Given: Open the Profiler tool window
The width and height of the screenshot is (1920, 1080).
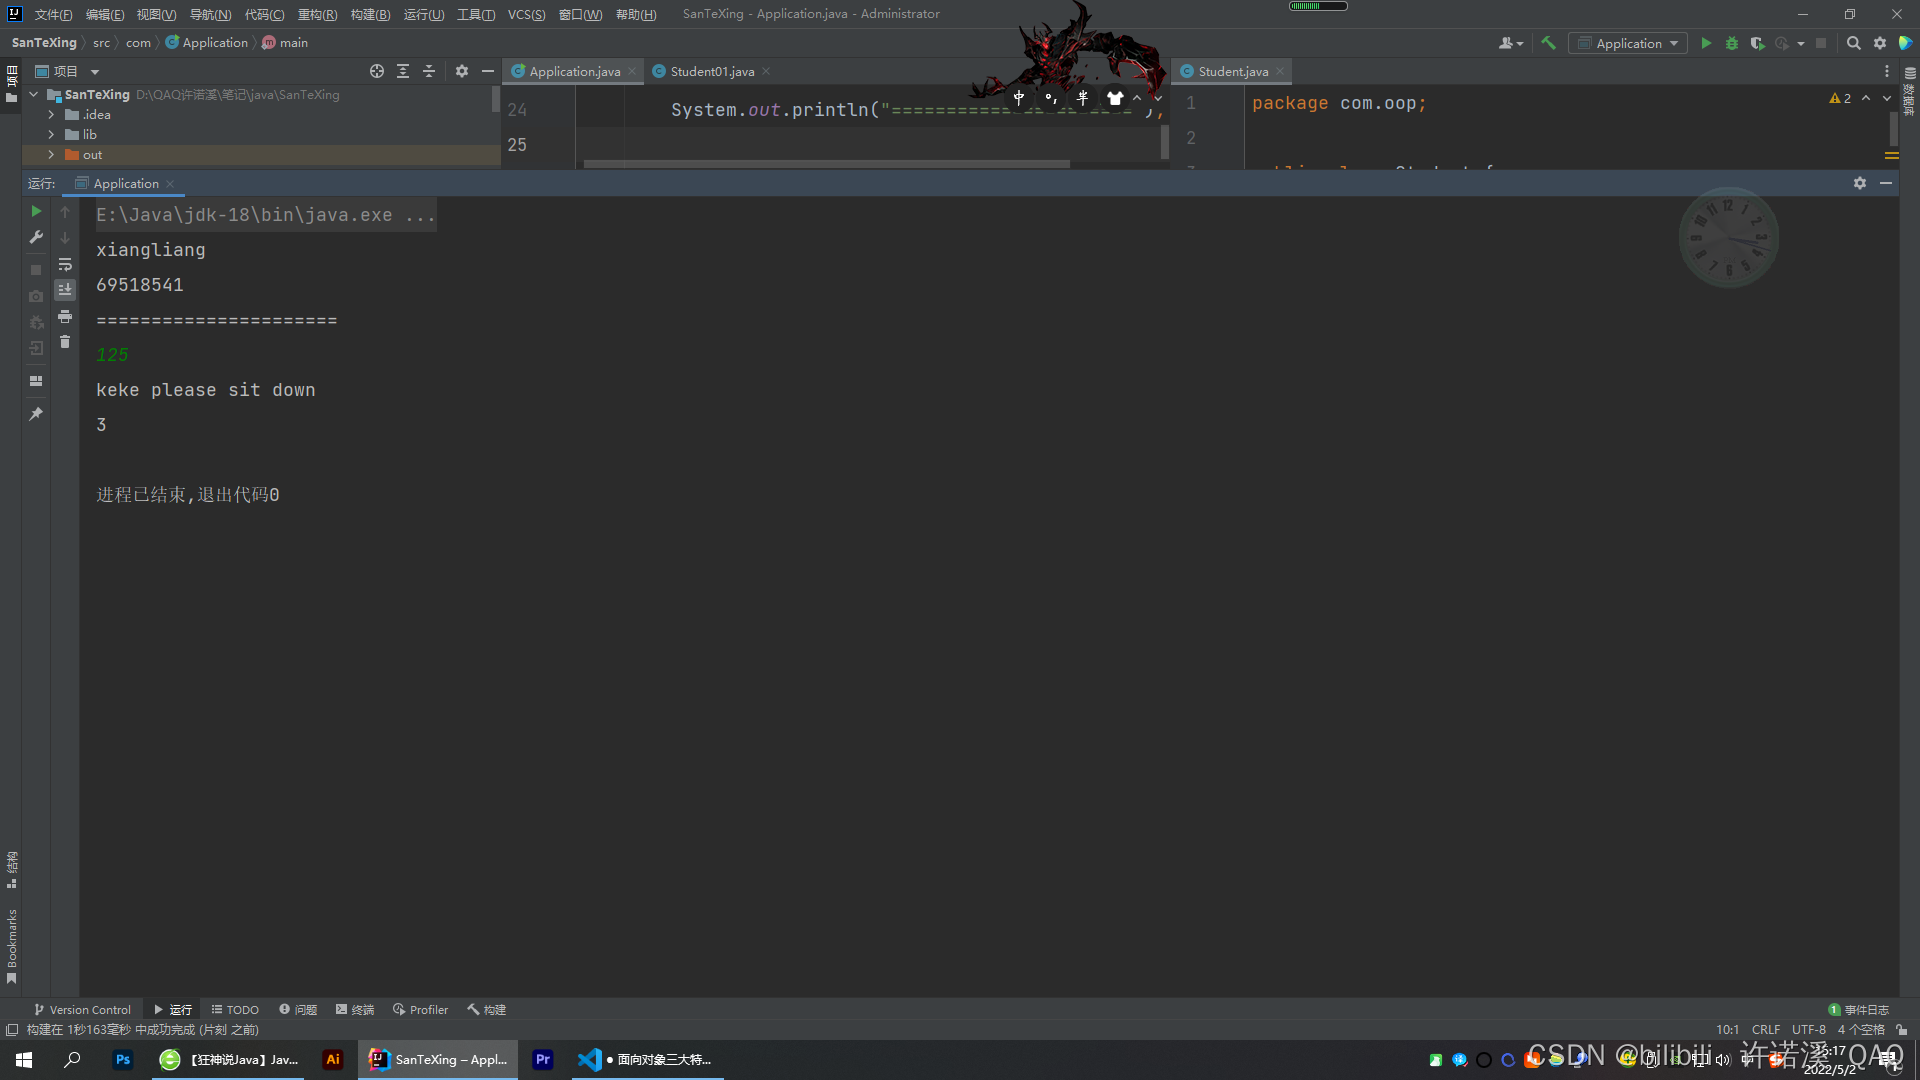Looking at the screenshot, I should [420, 1009].
